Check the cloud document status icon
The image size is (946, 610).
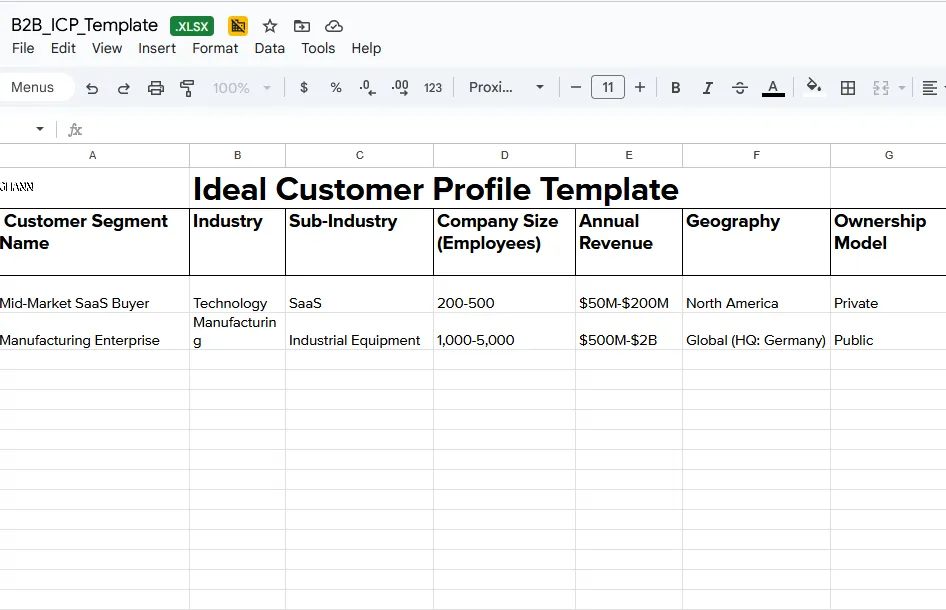334,26
